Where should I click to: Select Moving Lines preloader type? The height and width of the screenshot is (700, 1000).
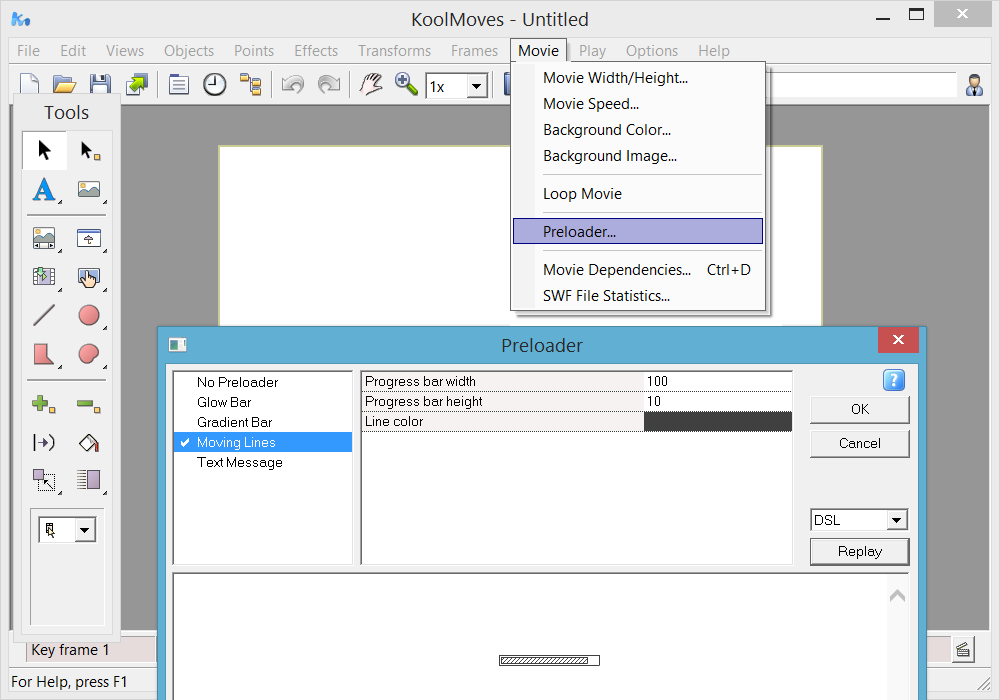point(263,442)
